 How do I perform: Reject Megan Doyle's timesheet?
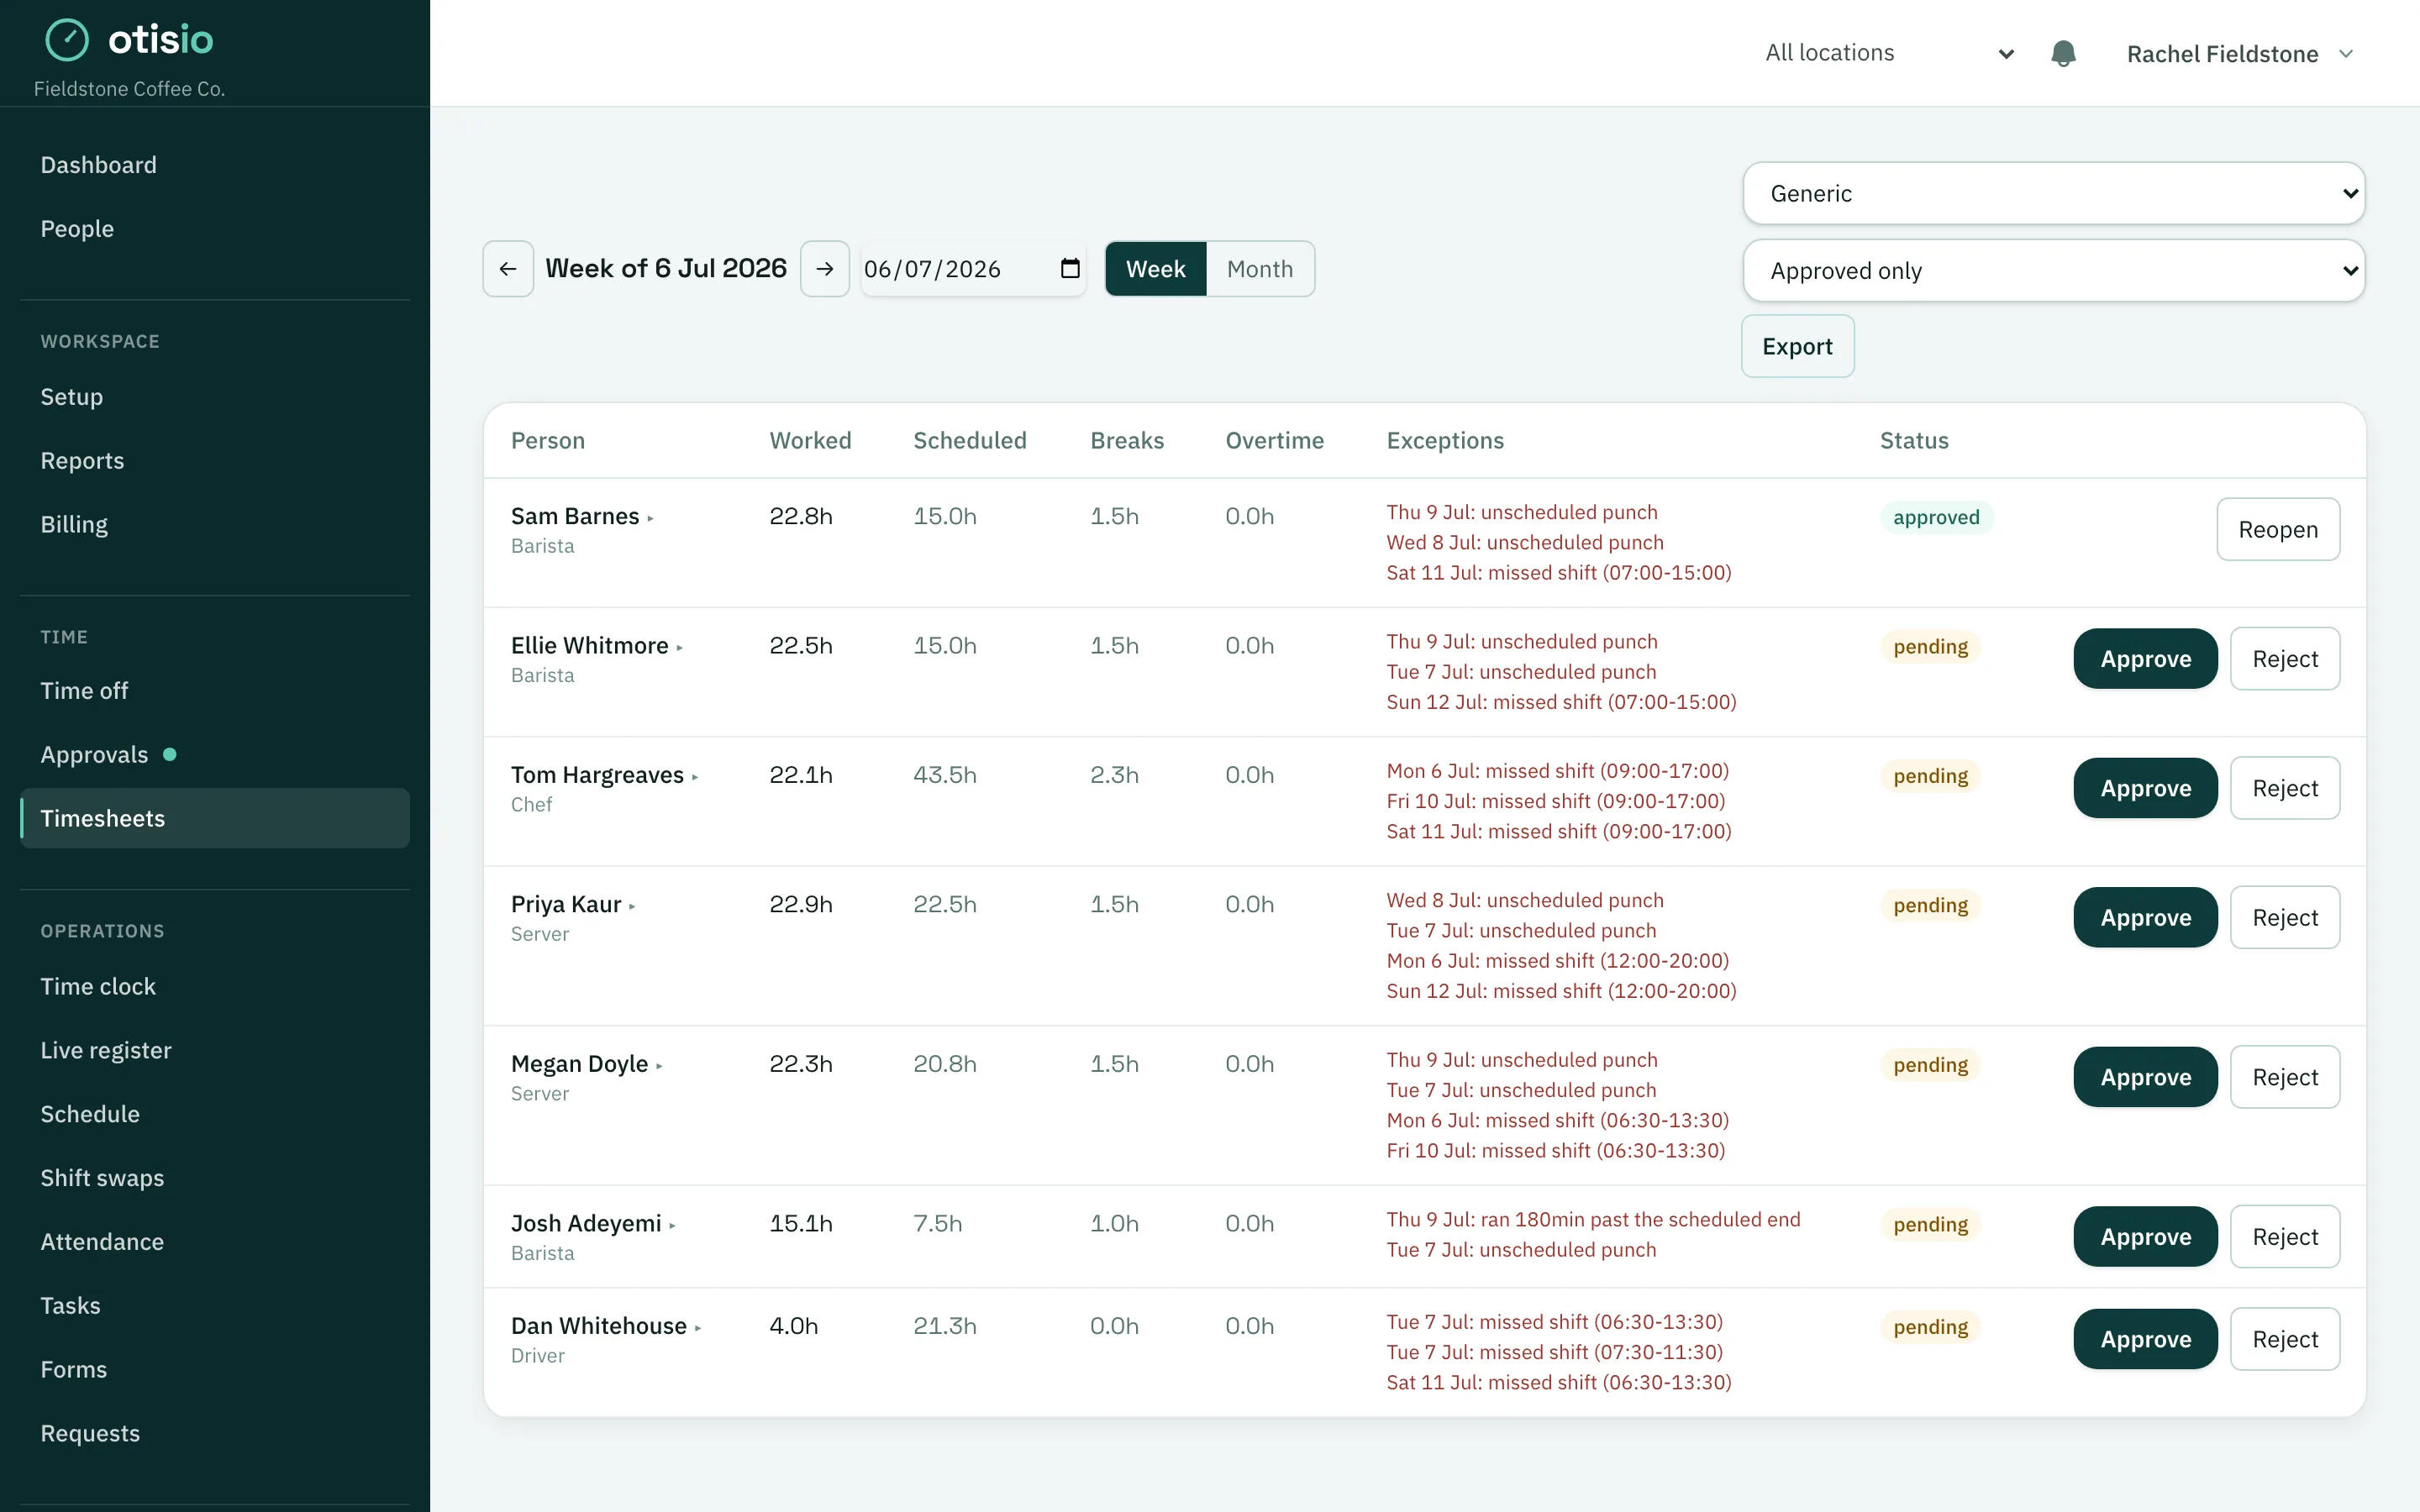click(2285, 1077)
